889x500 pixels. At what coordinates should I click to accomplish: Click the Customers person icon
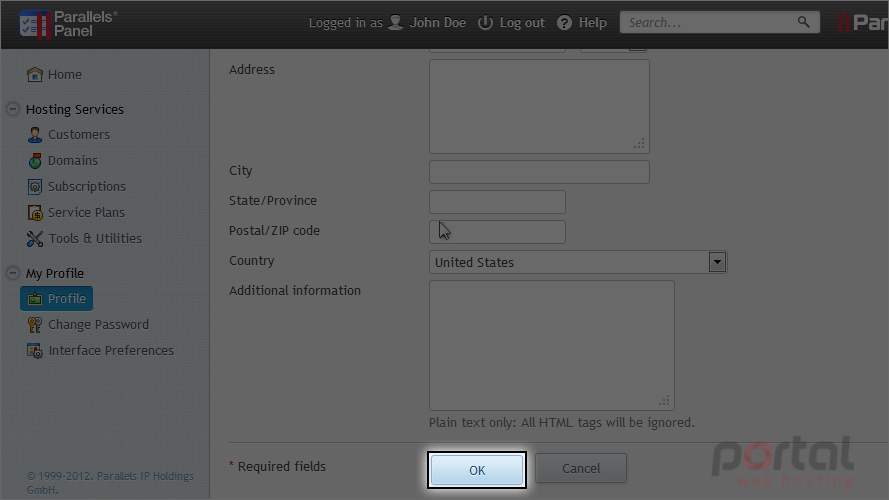pyautogui.click(x=35, y=134)
